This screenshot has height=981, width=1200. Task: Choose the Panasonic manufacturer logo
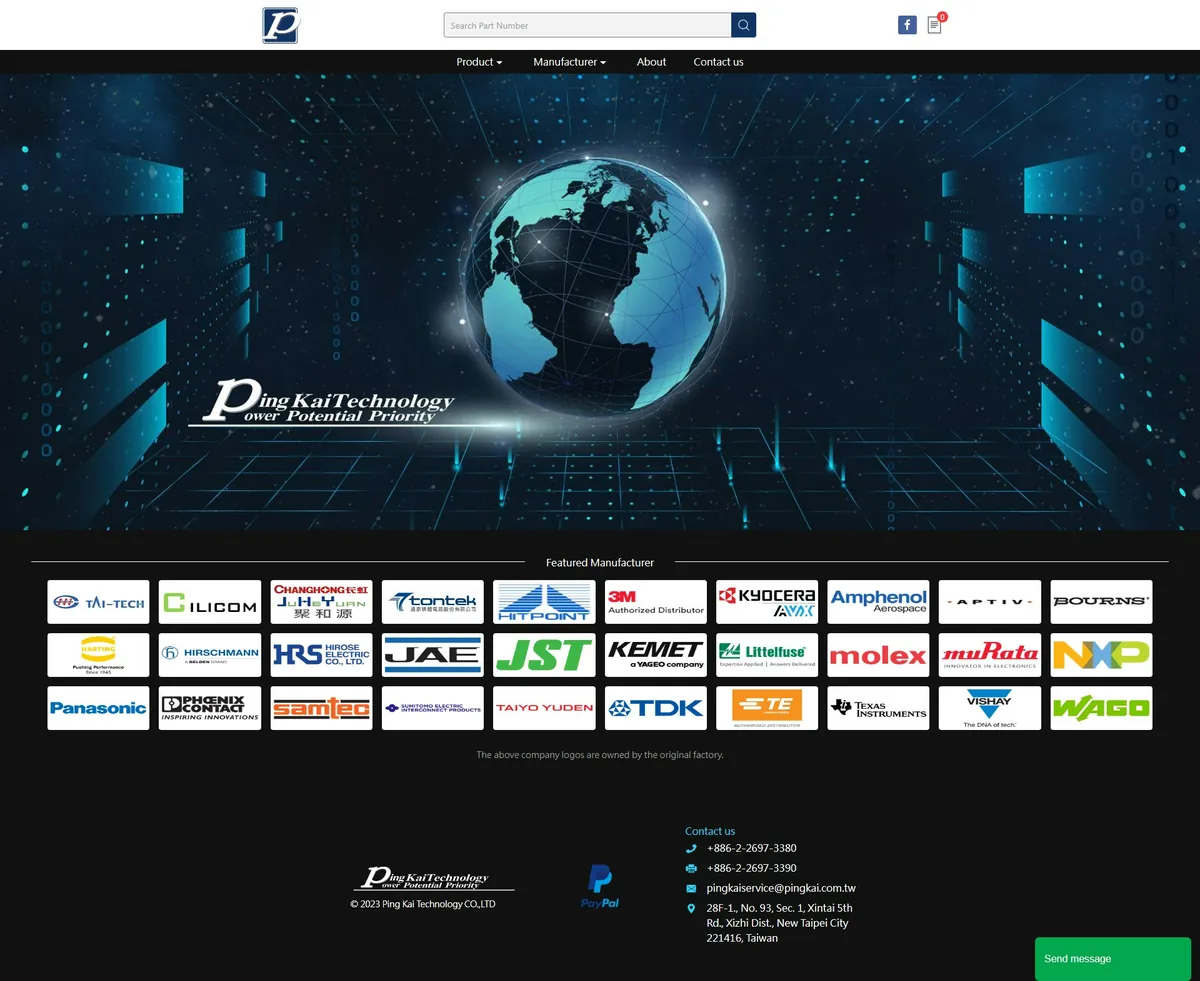[98, 708]
